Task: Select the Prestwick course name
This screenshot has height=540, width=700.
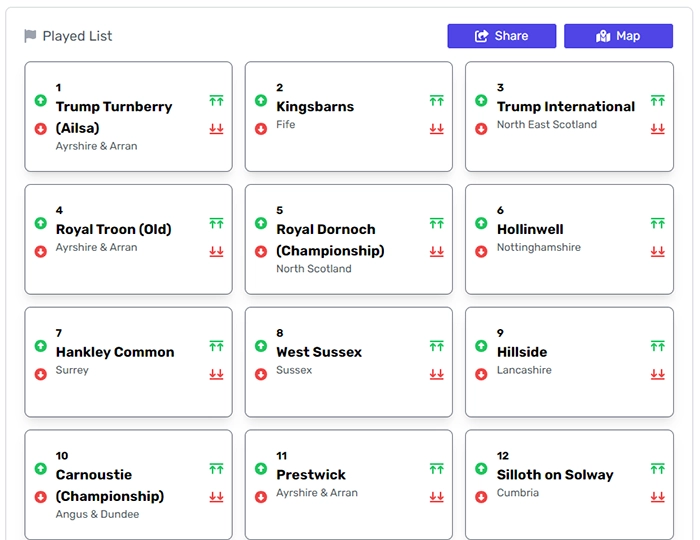Action: click(311, 475)
